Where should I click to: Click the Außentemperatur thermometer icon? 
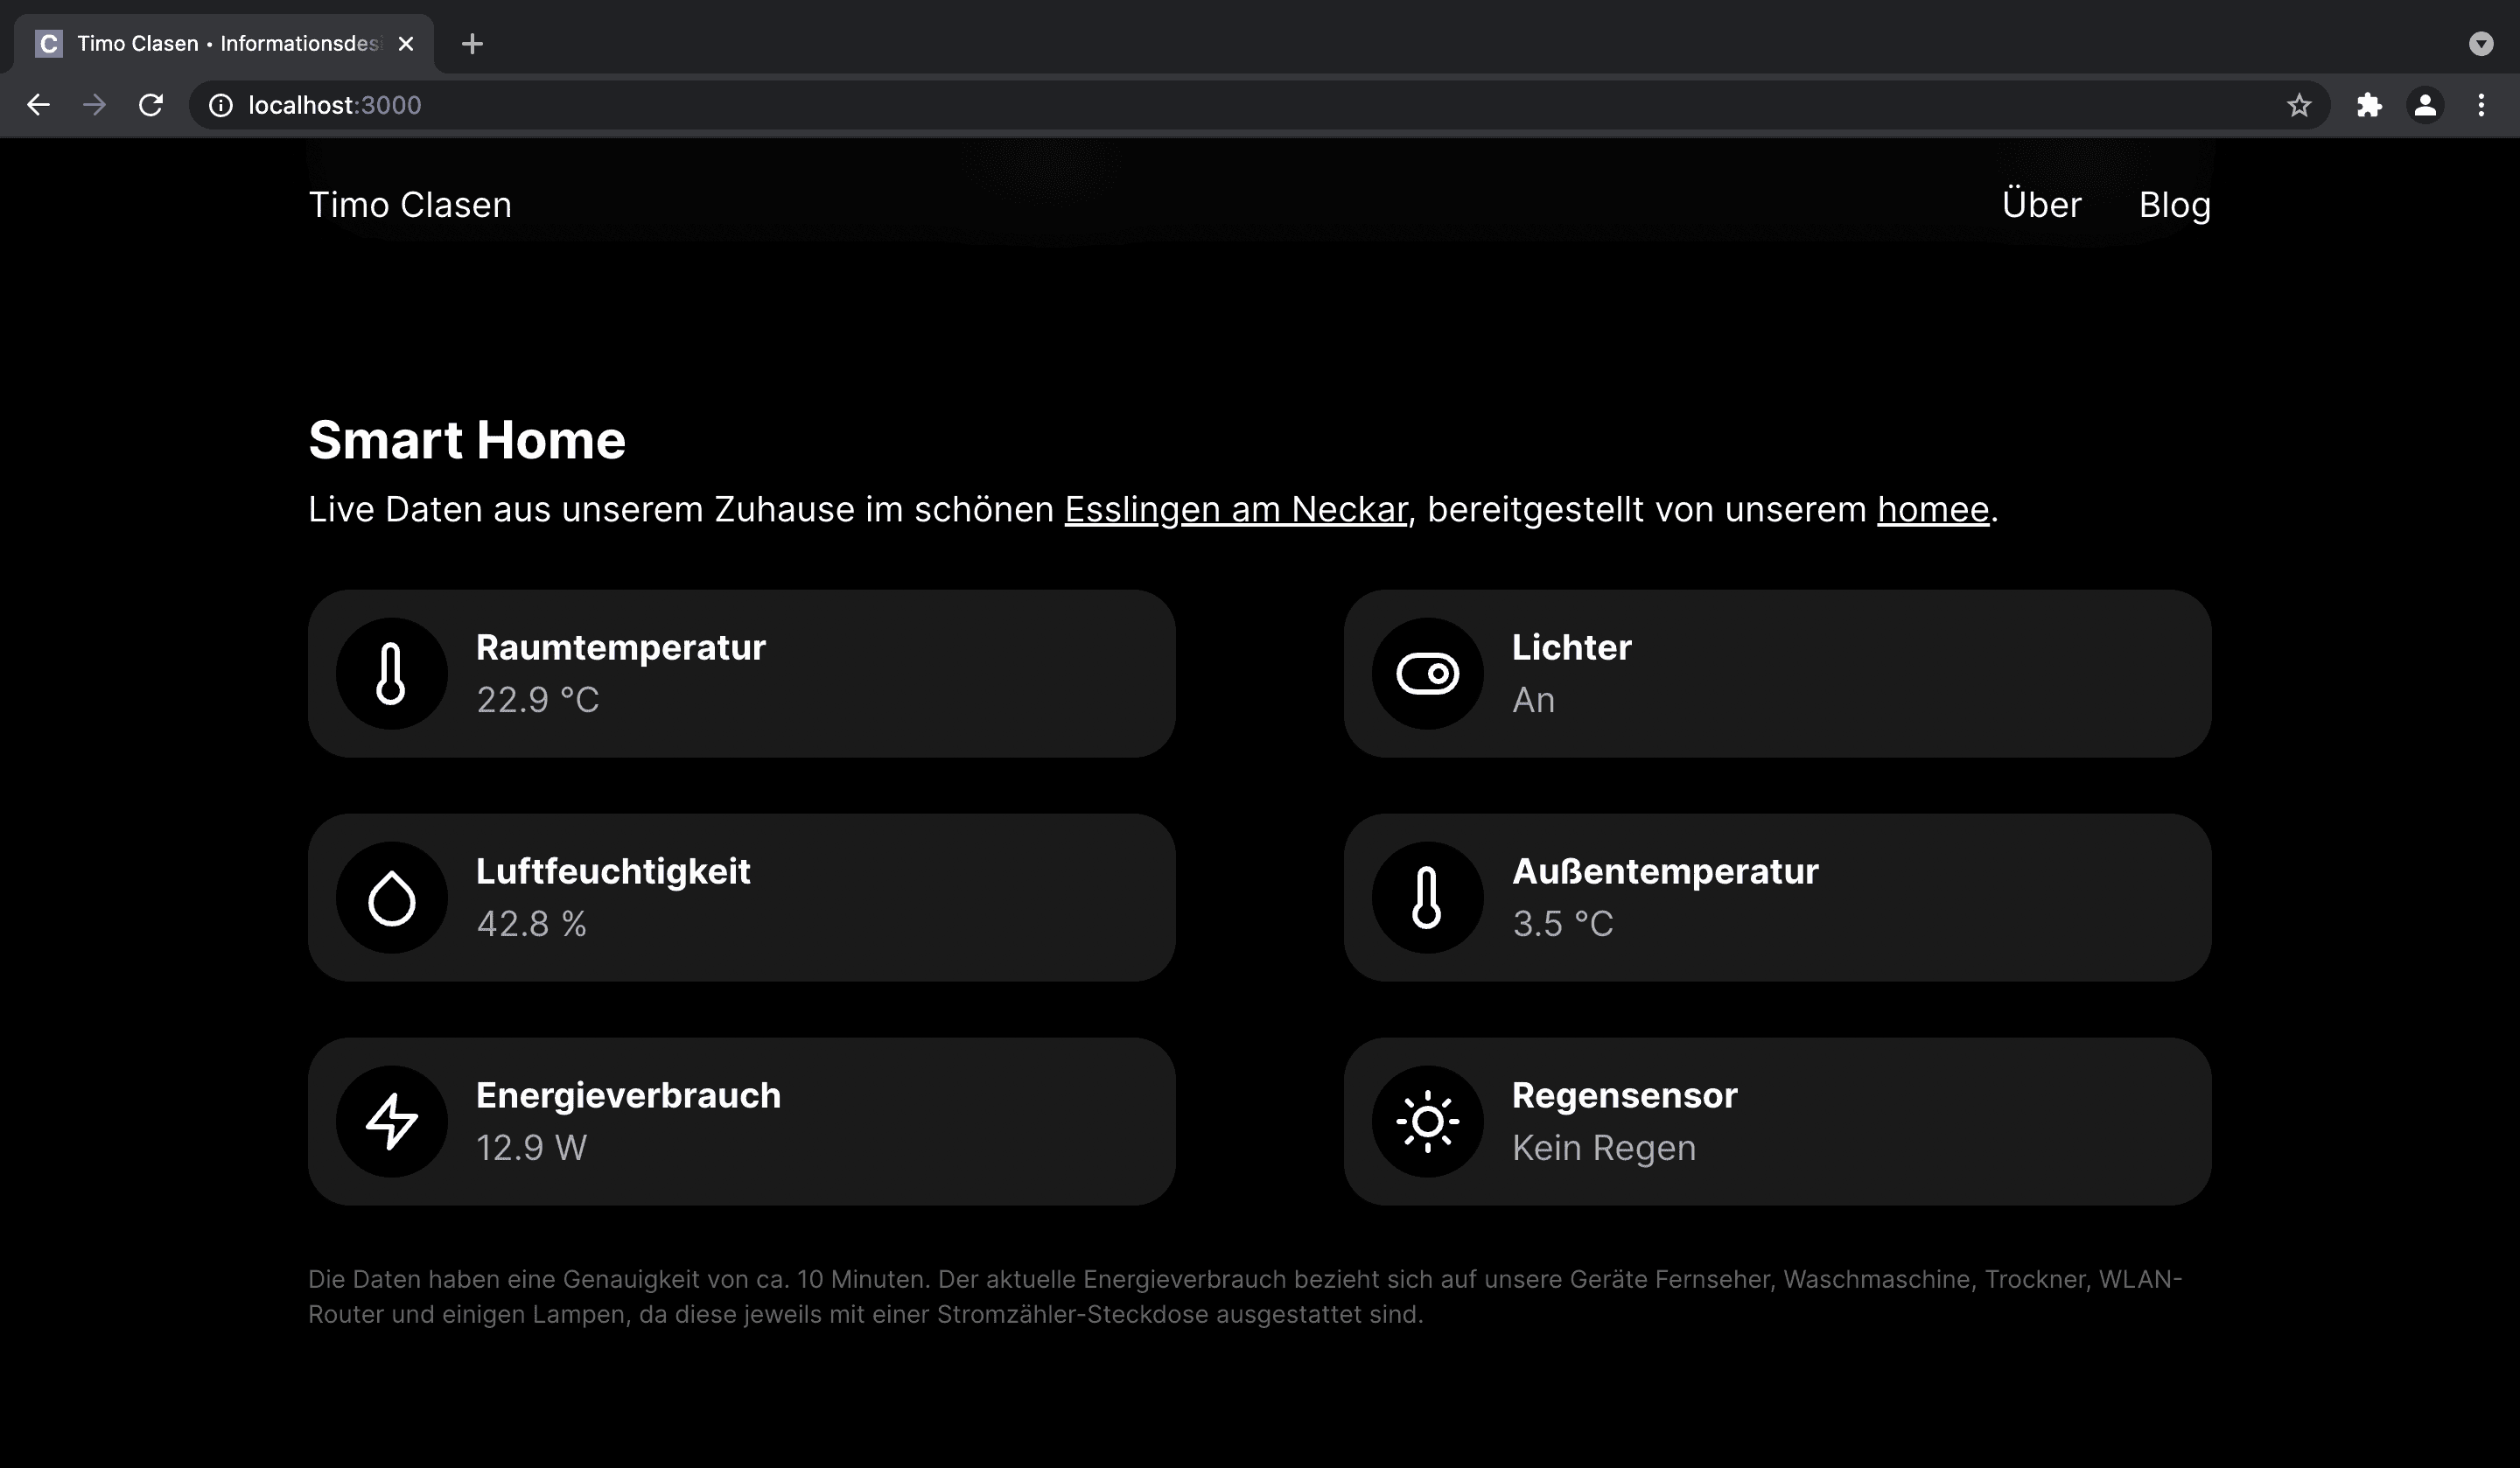tap(1428, 897)
